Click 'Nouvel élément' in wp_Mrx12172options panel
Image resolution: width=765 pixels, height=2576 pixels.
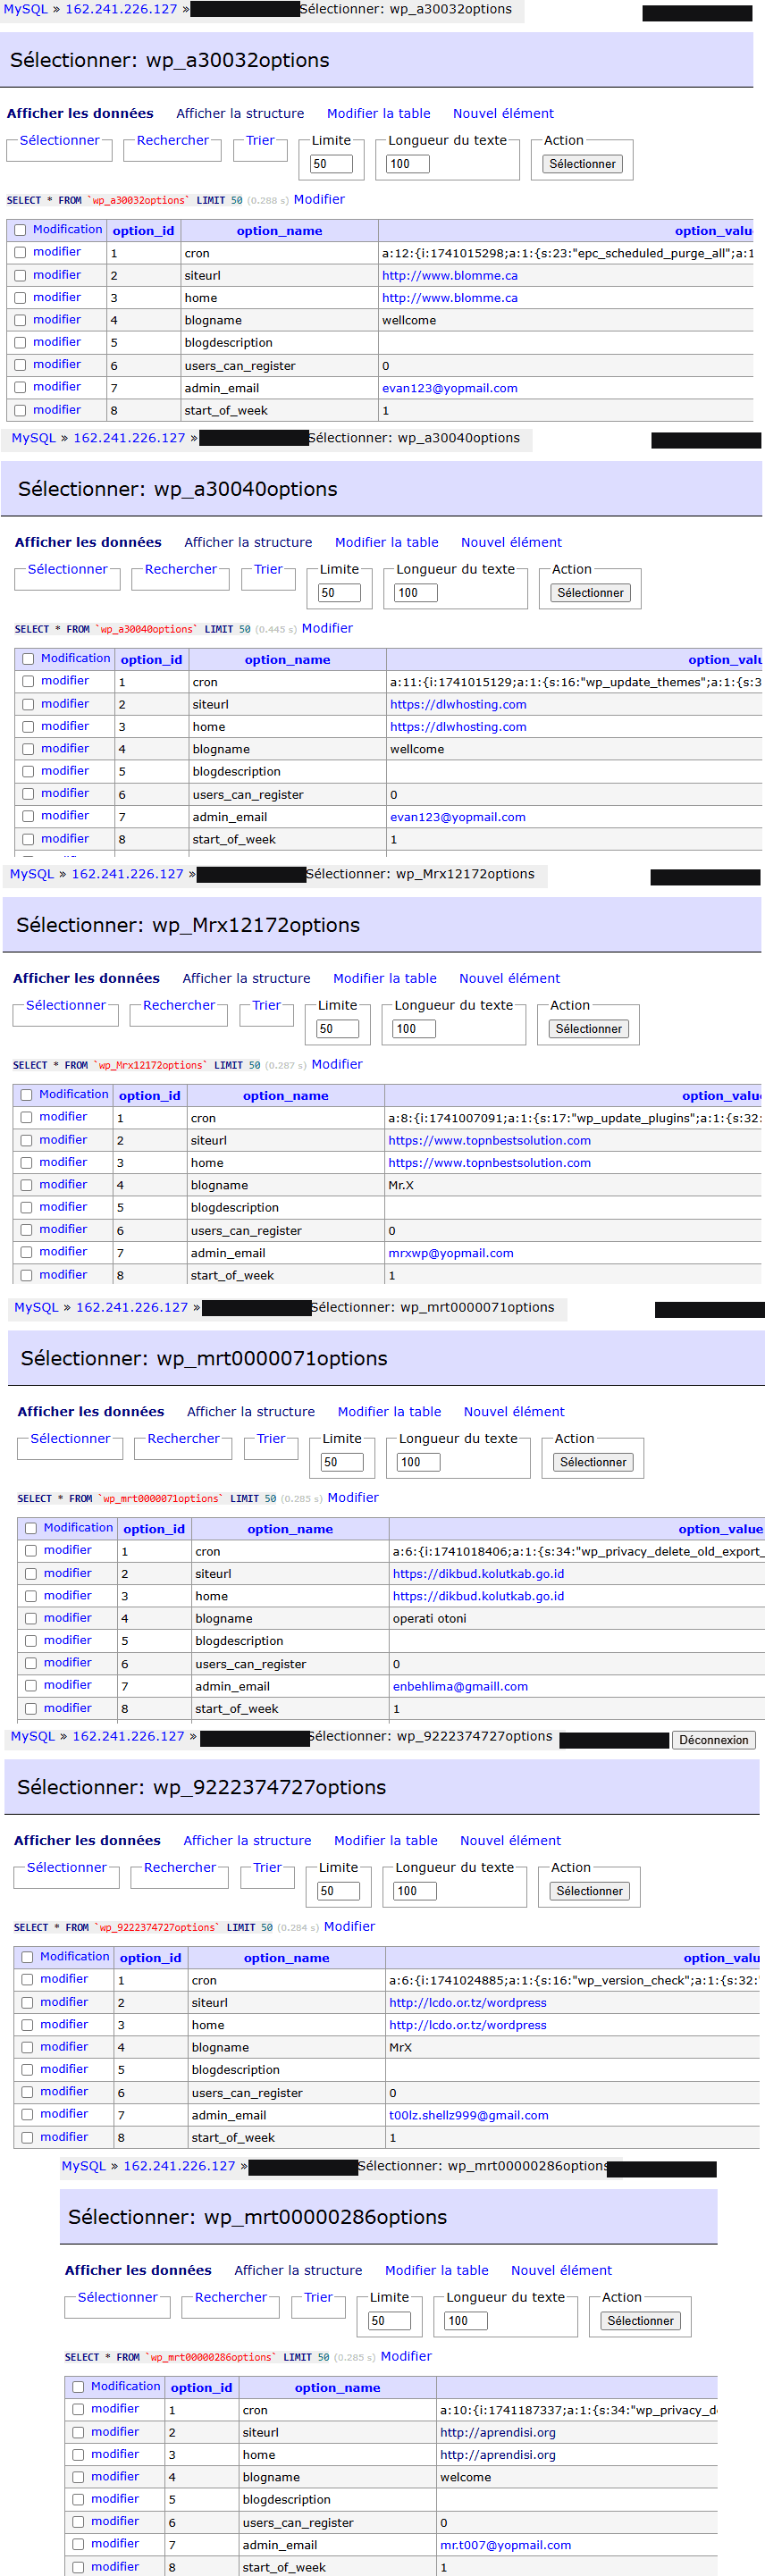509,979
